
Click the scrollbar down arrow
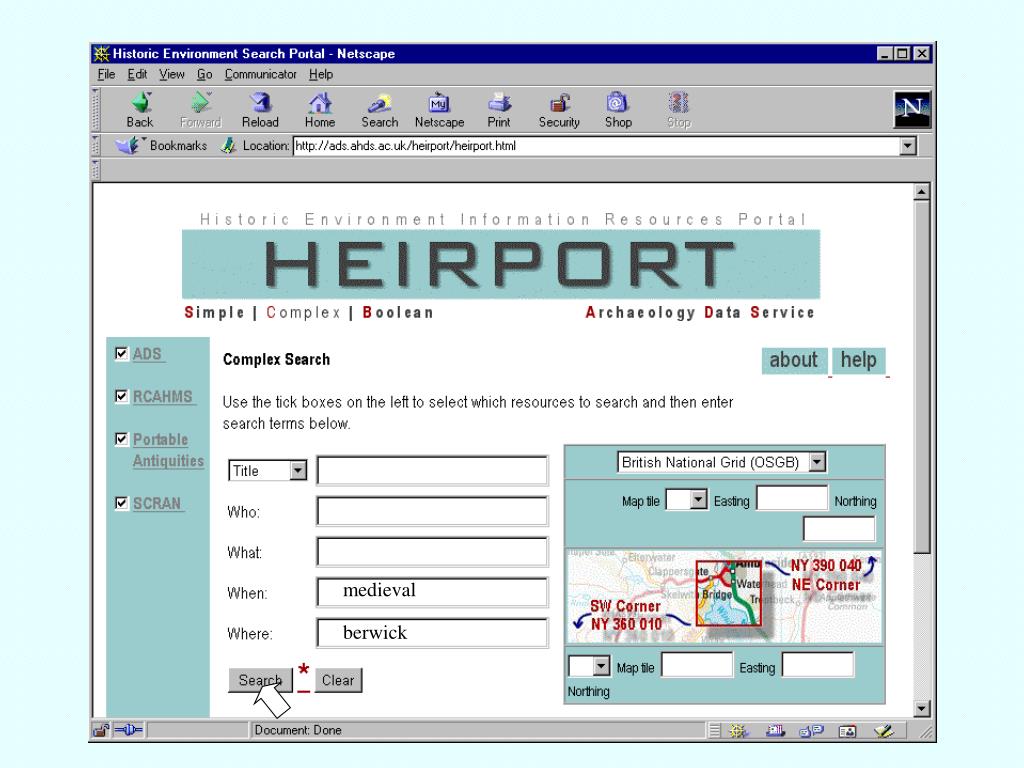[921, 709]
